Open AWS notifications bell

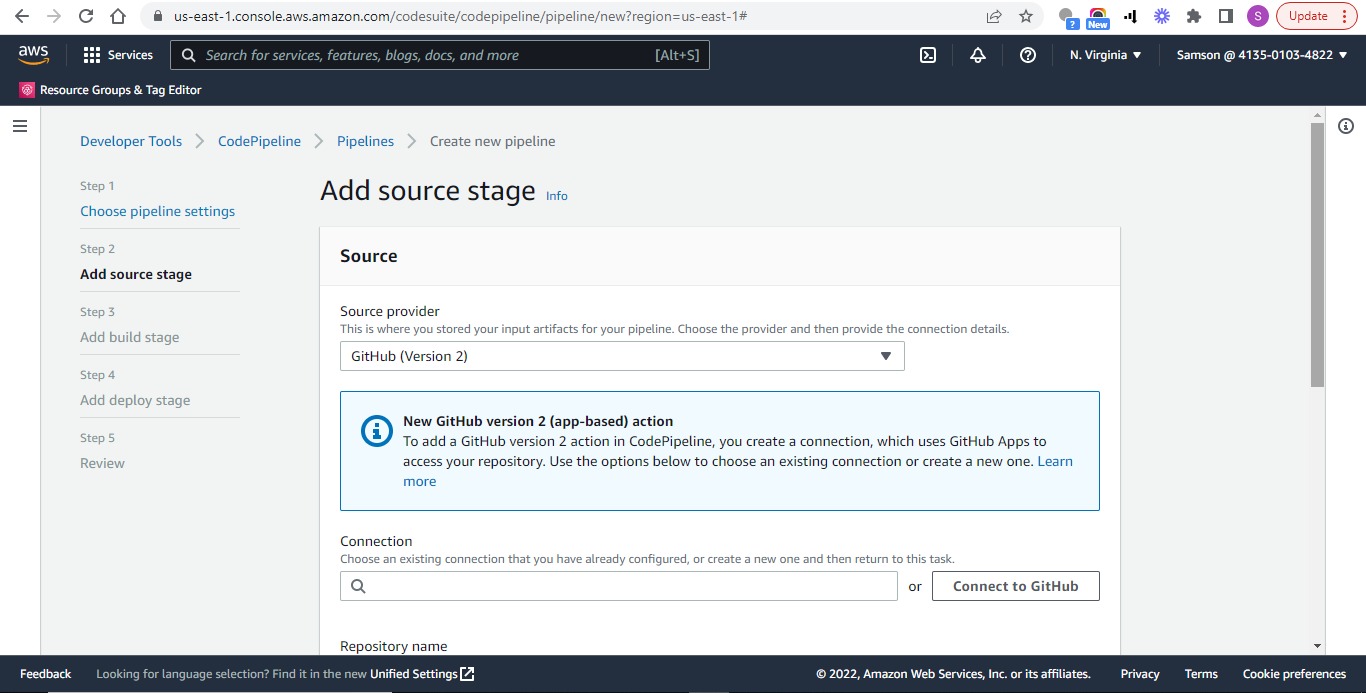coord(978,55)
